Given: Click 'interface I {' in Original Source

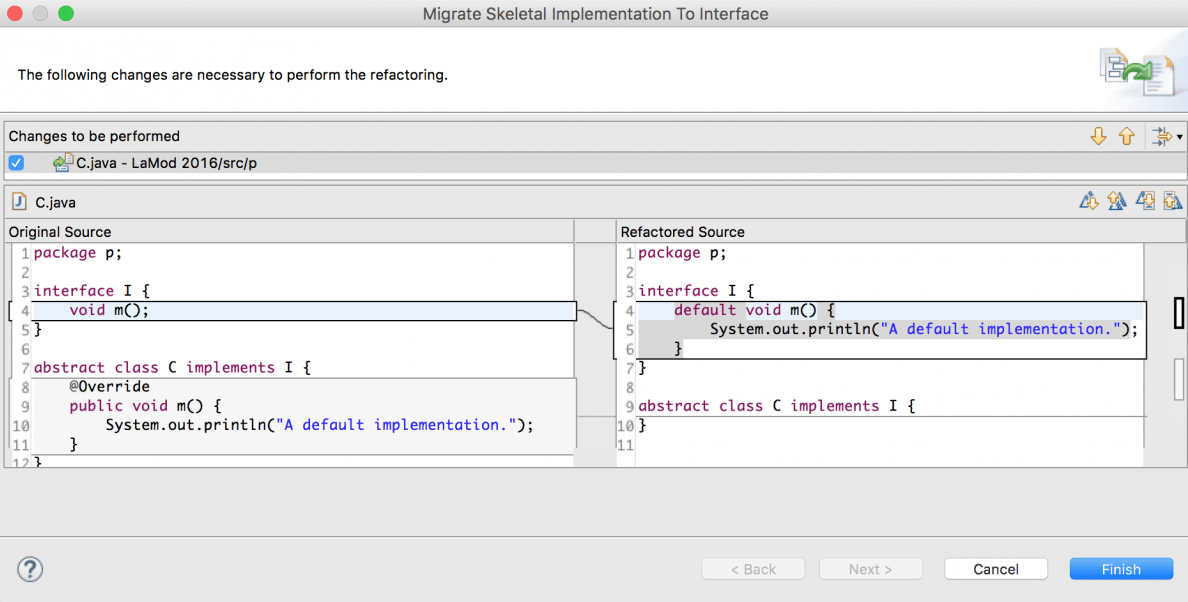Looking at the screenshot, I should point(91,291).
